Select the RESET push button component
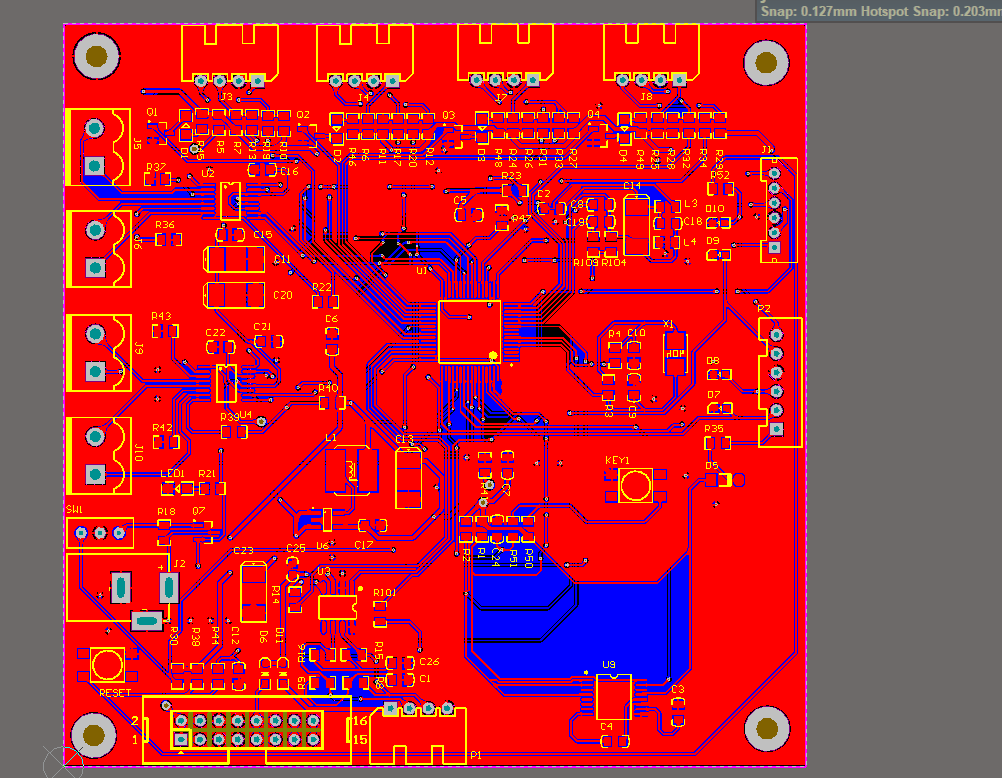This screenshot has height=778, width=1002. click(x=107, y=665)
